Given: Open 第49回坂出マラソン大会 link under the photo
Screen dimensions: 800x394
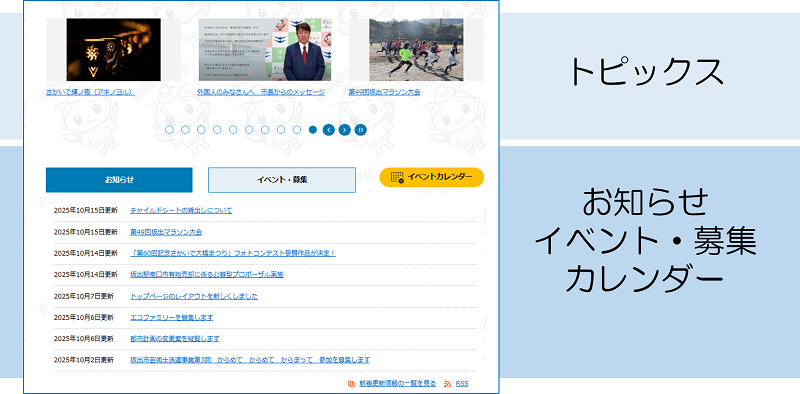Looking at the screenshot, I should click(384, 92).
